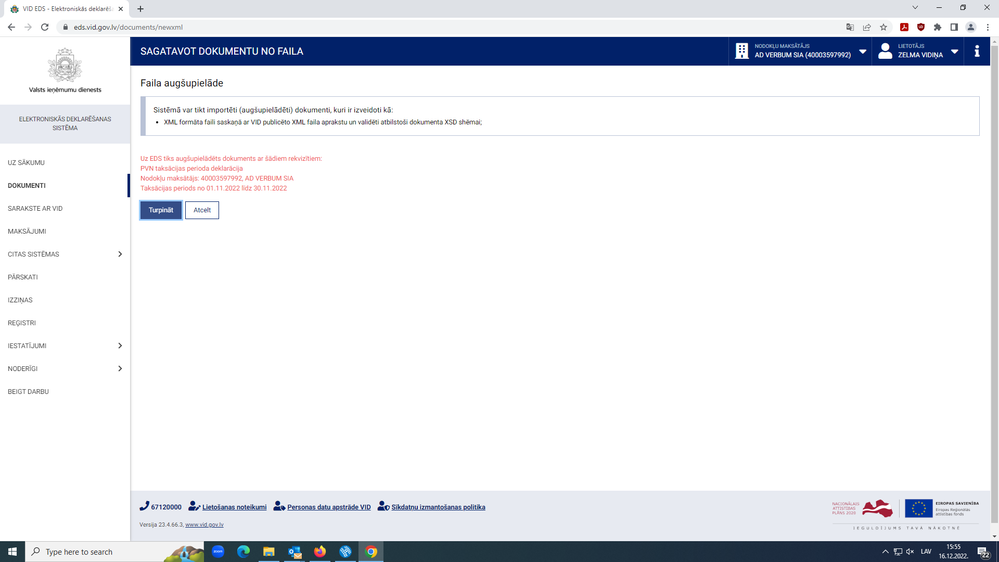Open the Lietotājs Zelma Vidiņa dropdown arrow
The height and width of the screenshot is (562, 999).
[x=954, y=52]
